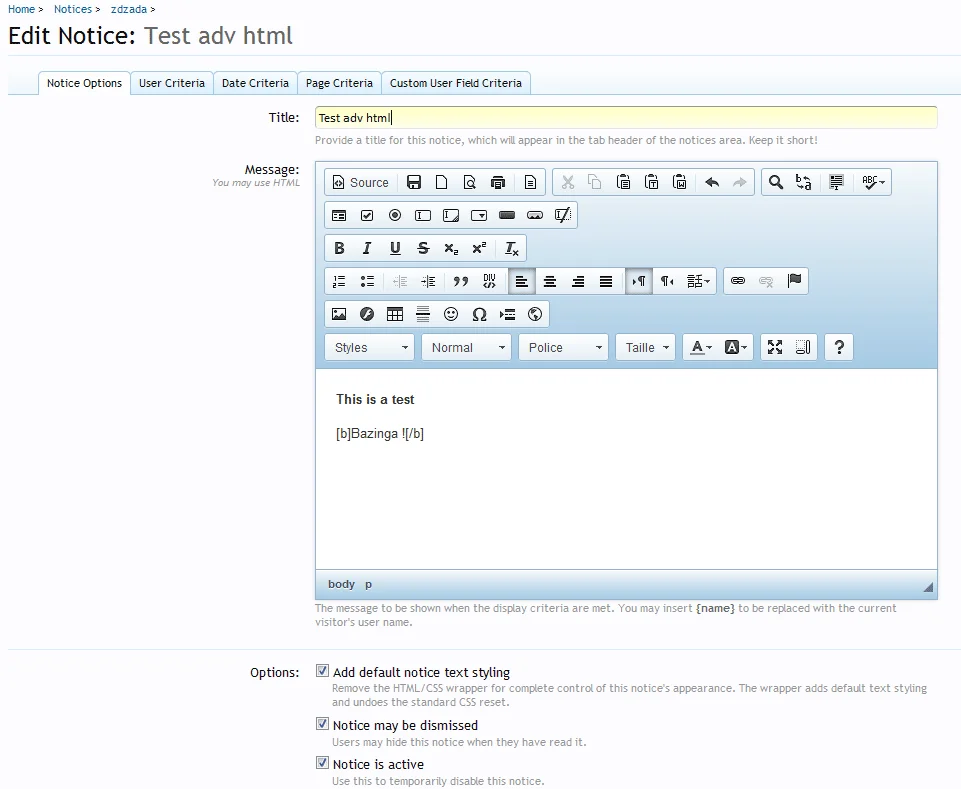Toggle Notice may be dismissed checkbox
The width and height of the screenshot is (961, 789).
[322, 724]
